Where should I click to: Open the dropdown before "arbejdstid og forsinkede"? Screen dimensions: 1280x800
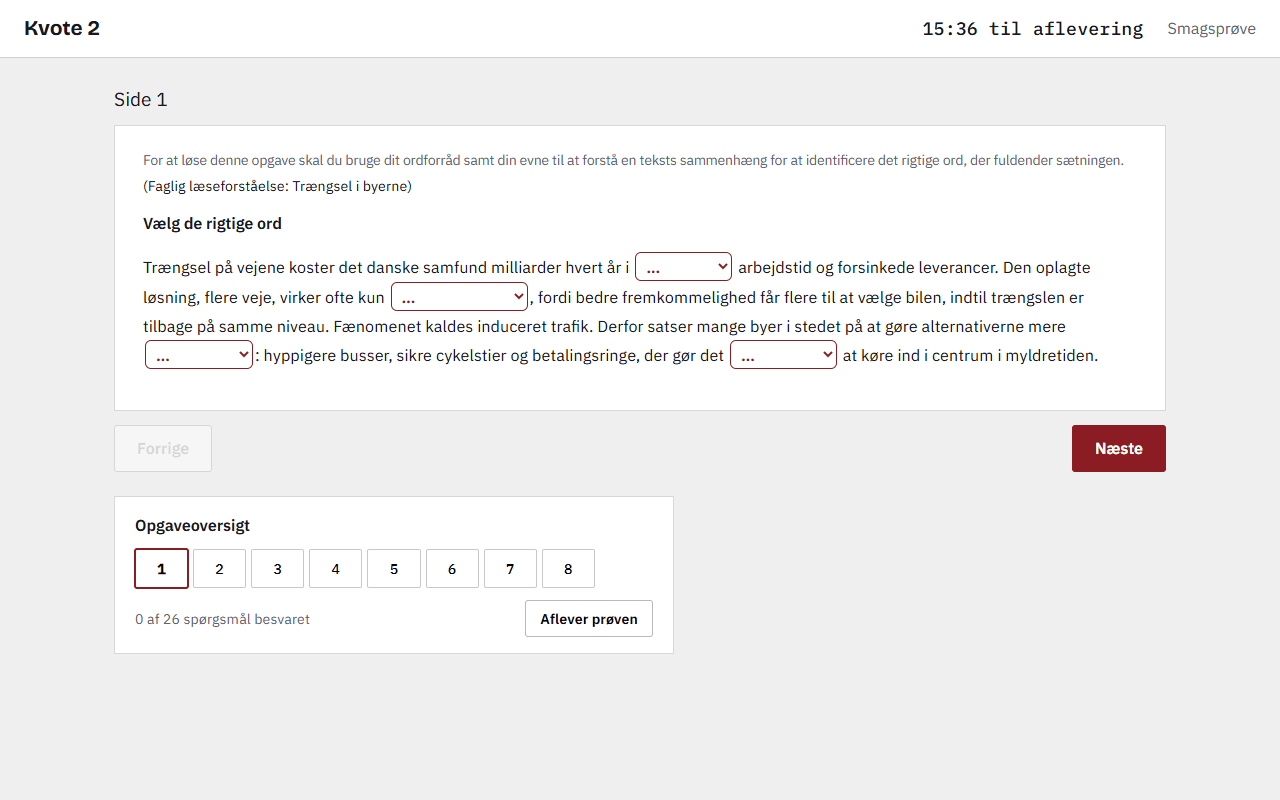point(684,267)
